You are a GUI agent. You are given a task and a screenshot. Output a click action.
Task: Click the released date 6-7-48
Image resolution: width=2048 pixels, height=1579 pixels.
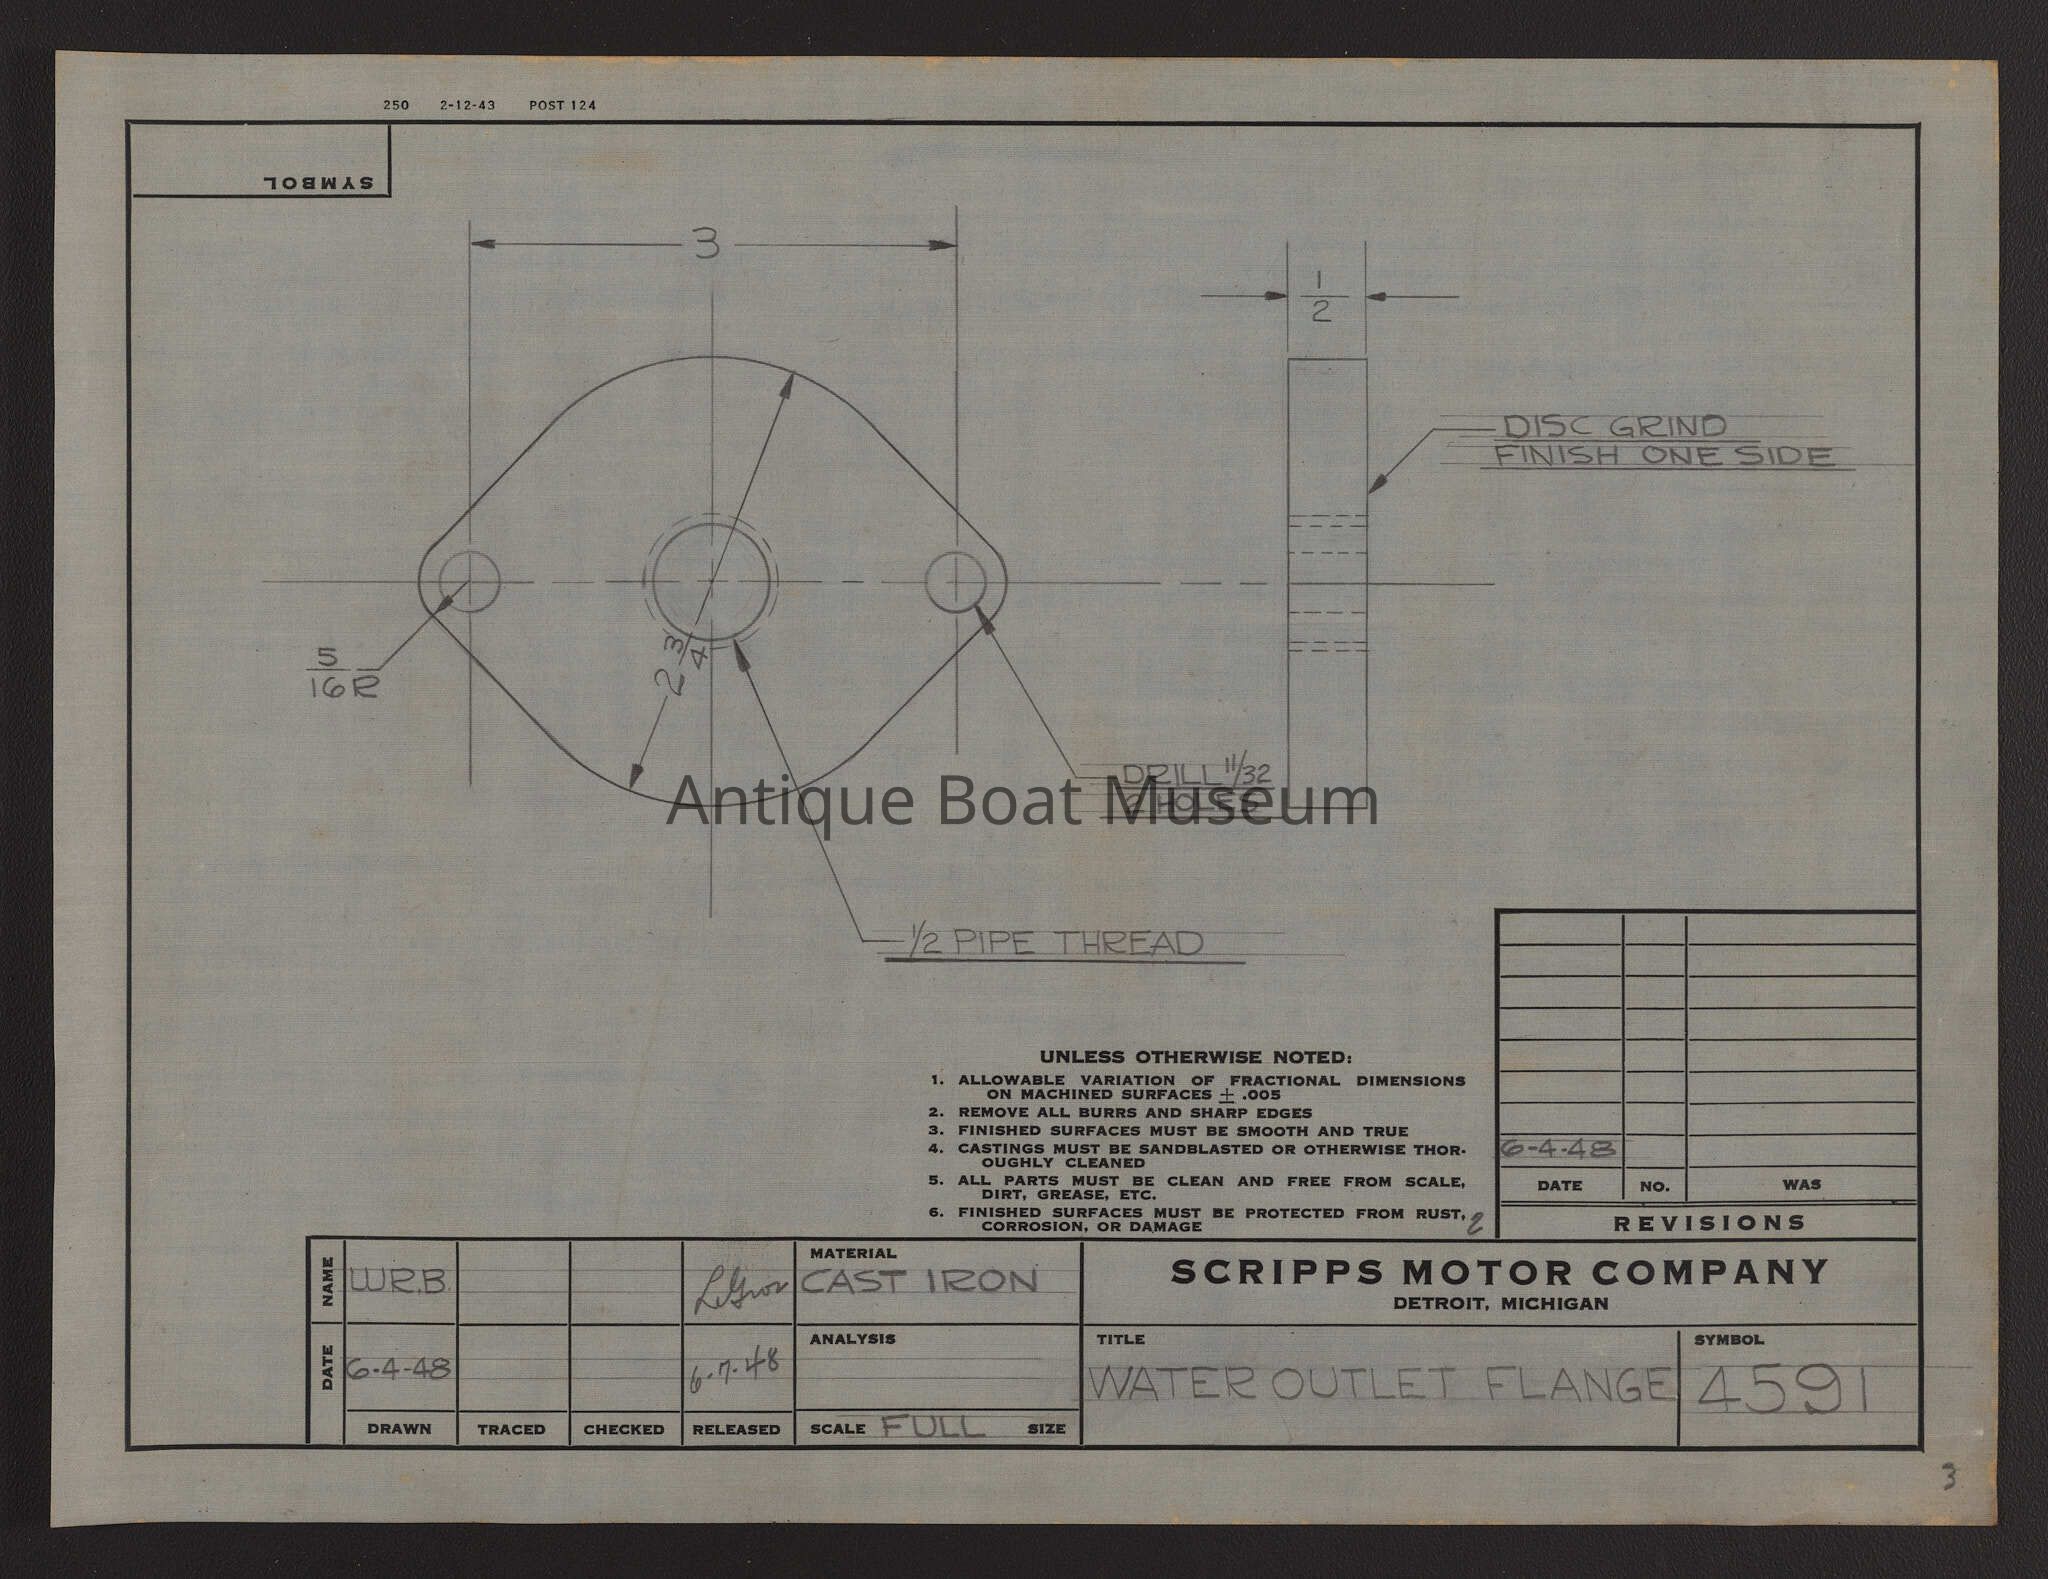(x=735, y=1369)
